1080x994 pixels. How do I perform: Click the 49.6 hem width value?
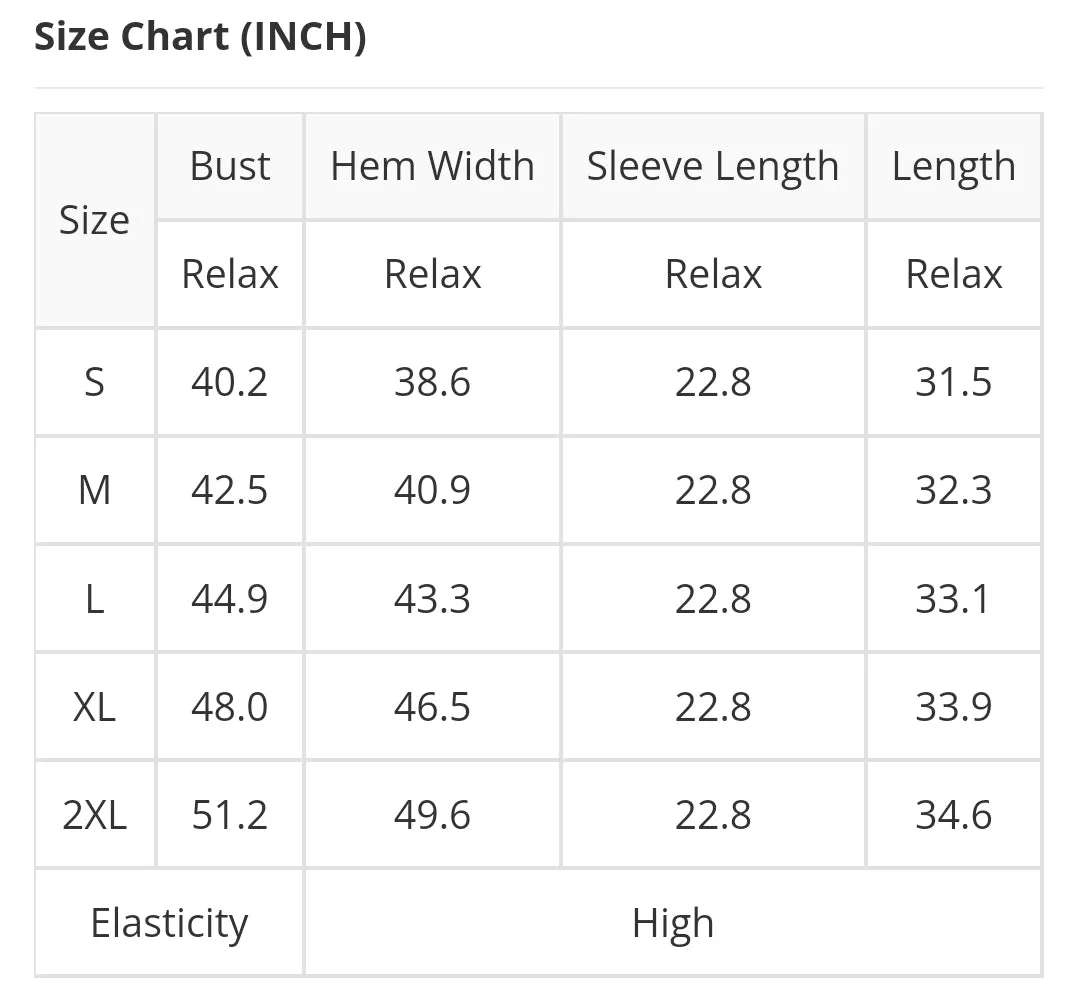point(433,815)
